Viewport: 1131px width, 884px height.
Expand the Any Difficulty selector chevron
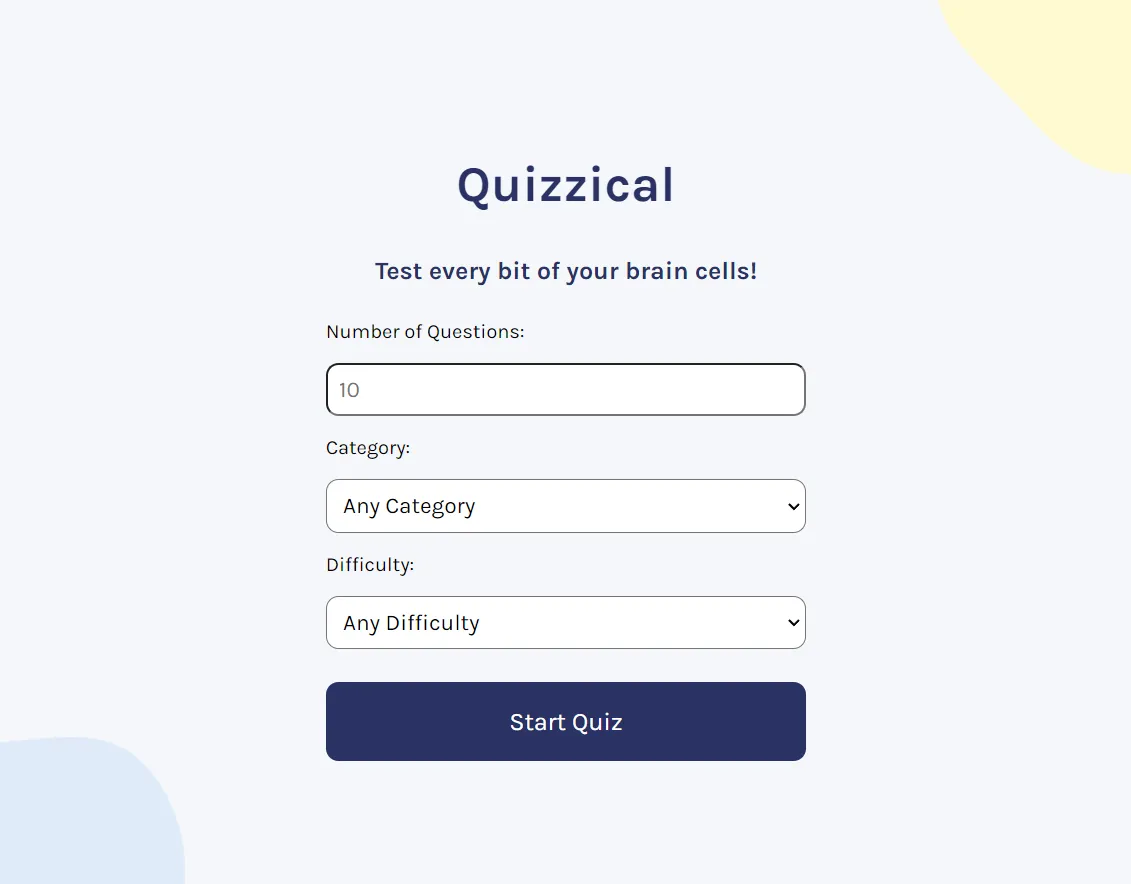point(793,622)
